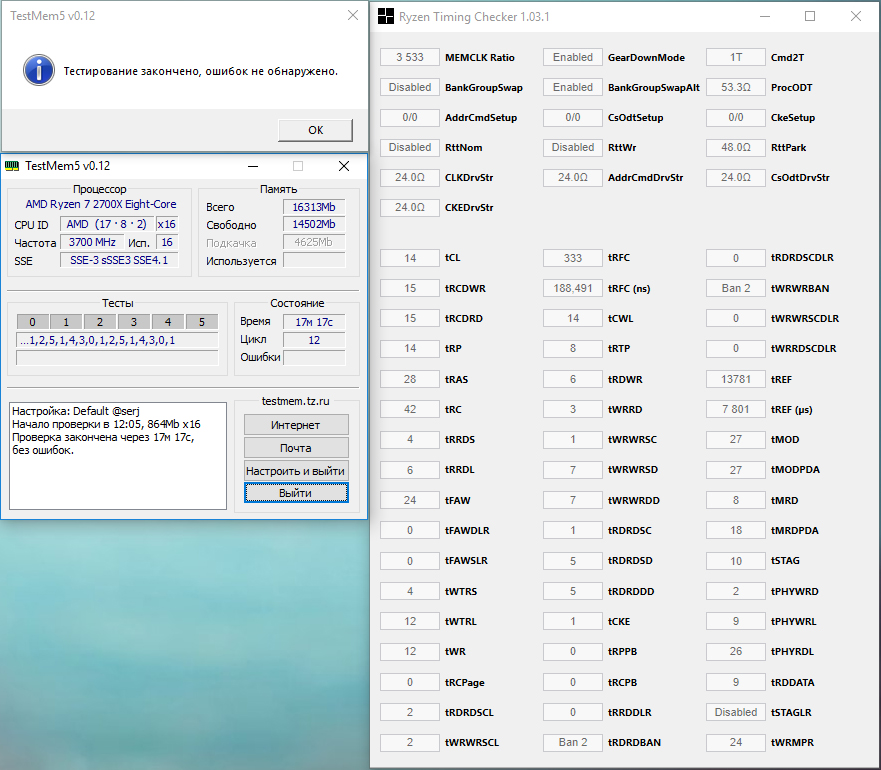Click the tRFC (ns) value 188,491
Image resolution: width=881 pixels, height=770 pixels.
573,288
